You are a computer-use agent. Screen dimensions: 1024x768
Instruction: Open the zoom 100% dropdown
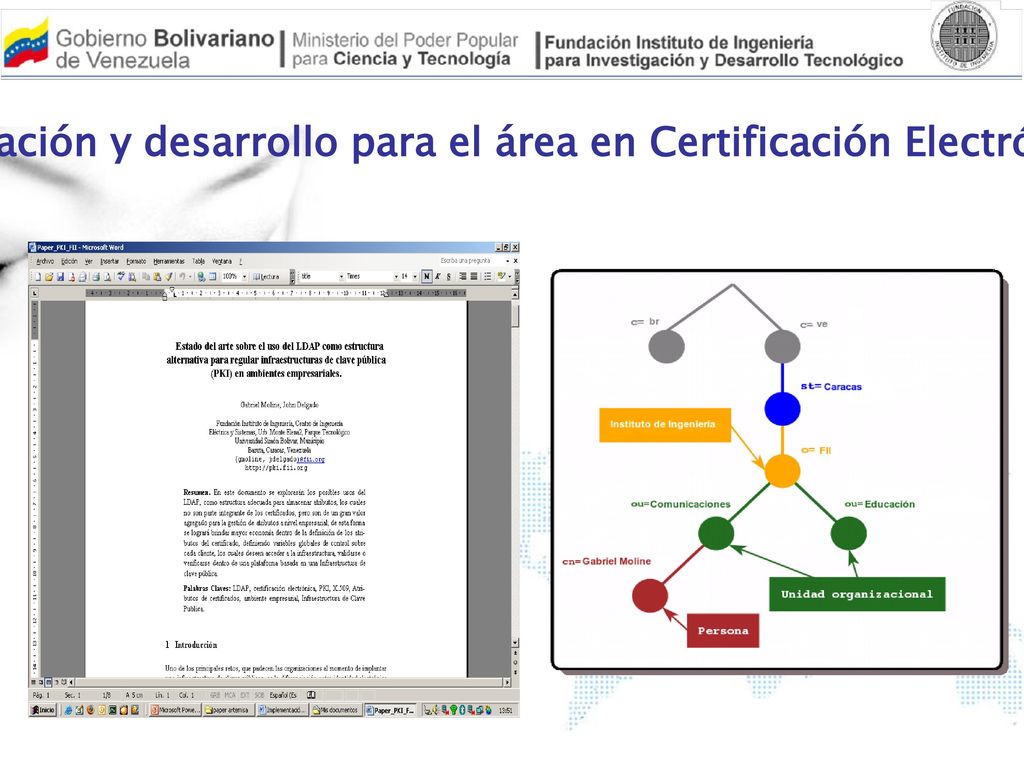click(244, 277)
